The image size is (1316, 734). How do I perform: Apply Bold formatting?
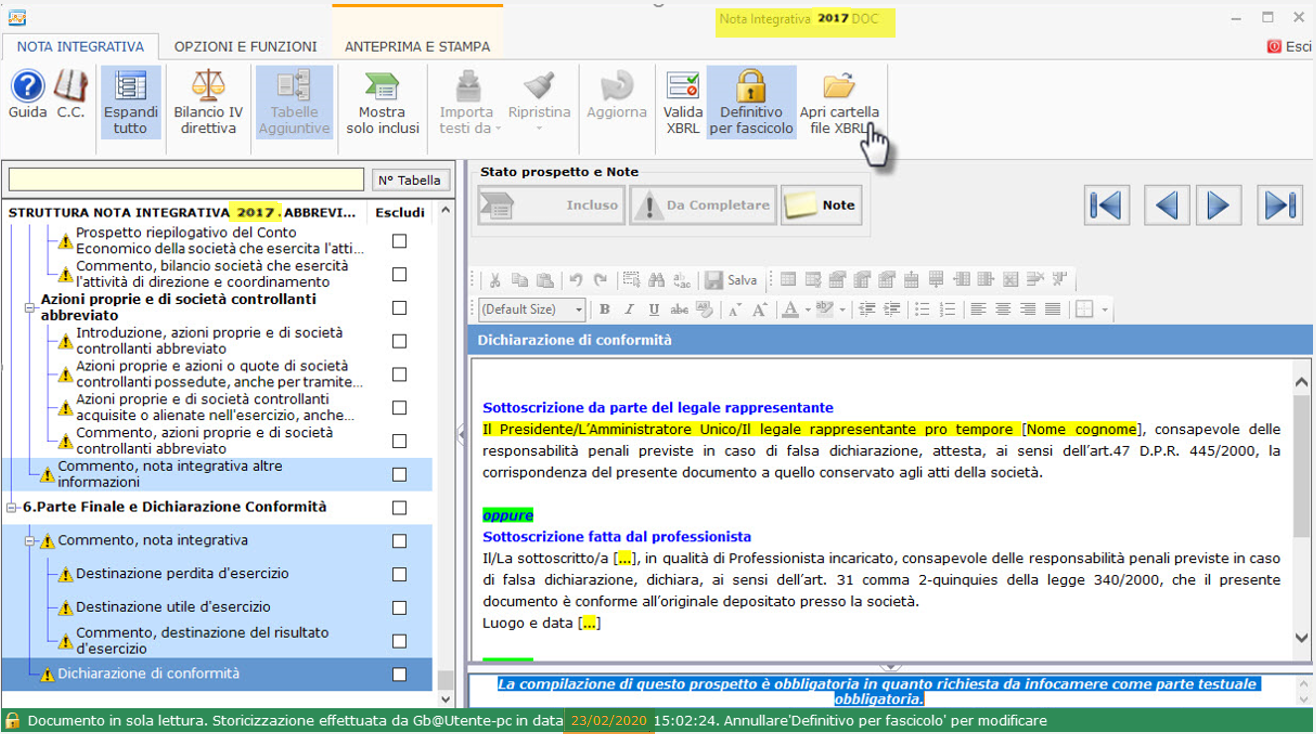pyautogui.click(x=605, y=310)
